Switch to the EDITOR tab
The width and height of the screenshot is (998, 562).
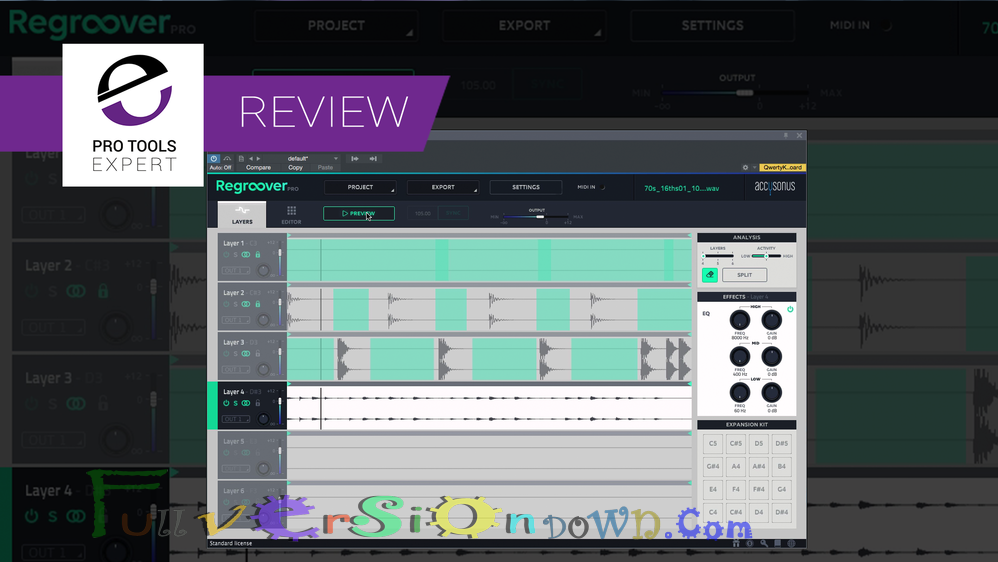[x=291, y=215]
